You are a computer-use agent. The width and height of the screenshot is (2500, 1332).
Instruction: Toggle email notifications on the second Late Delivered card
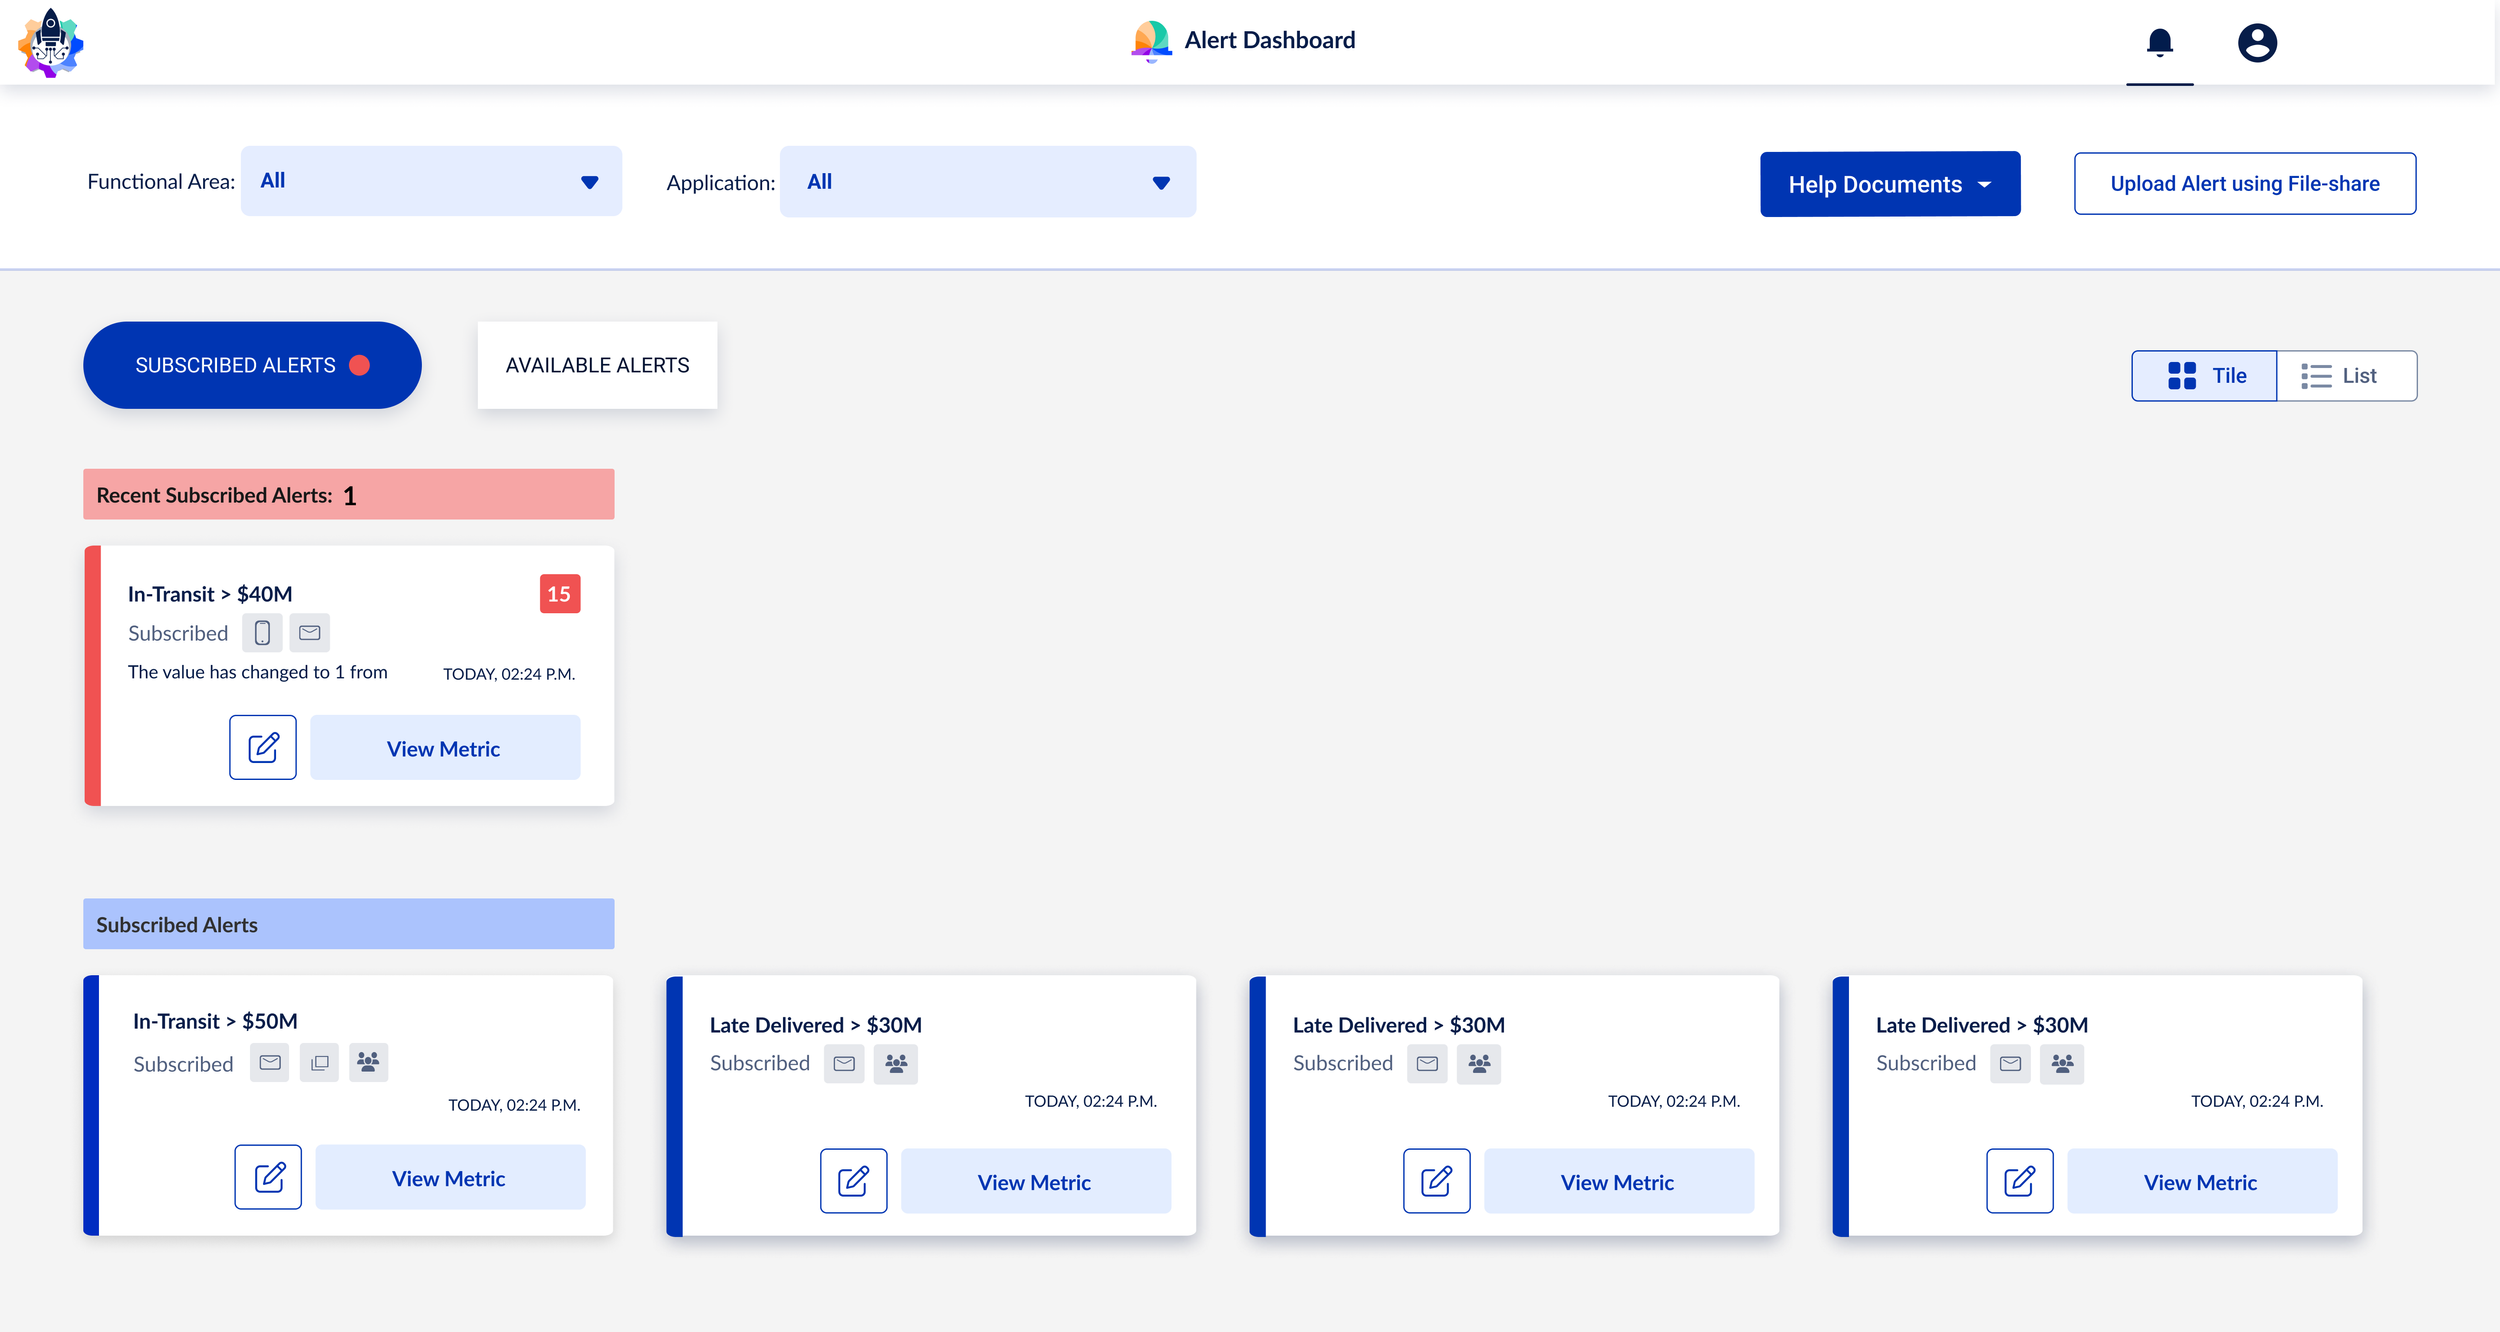coord(1427,1064)
